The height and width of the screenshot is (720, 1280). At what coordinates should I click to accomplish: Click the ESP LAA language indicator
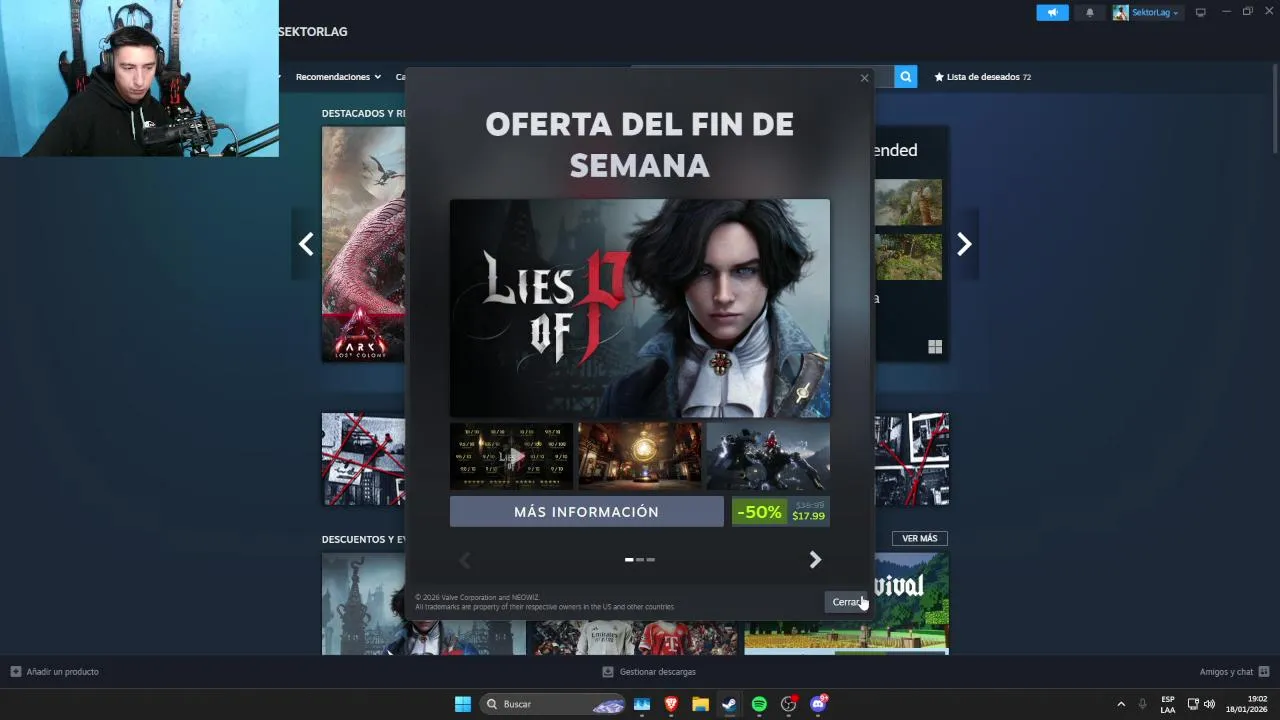(1168, 704)
